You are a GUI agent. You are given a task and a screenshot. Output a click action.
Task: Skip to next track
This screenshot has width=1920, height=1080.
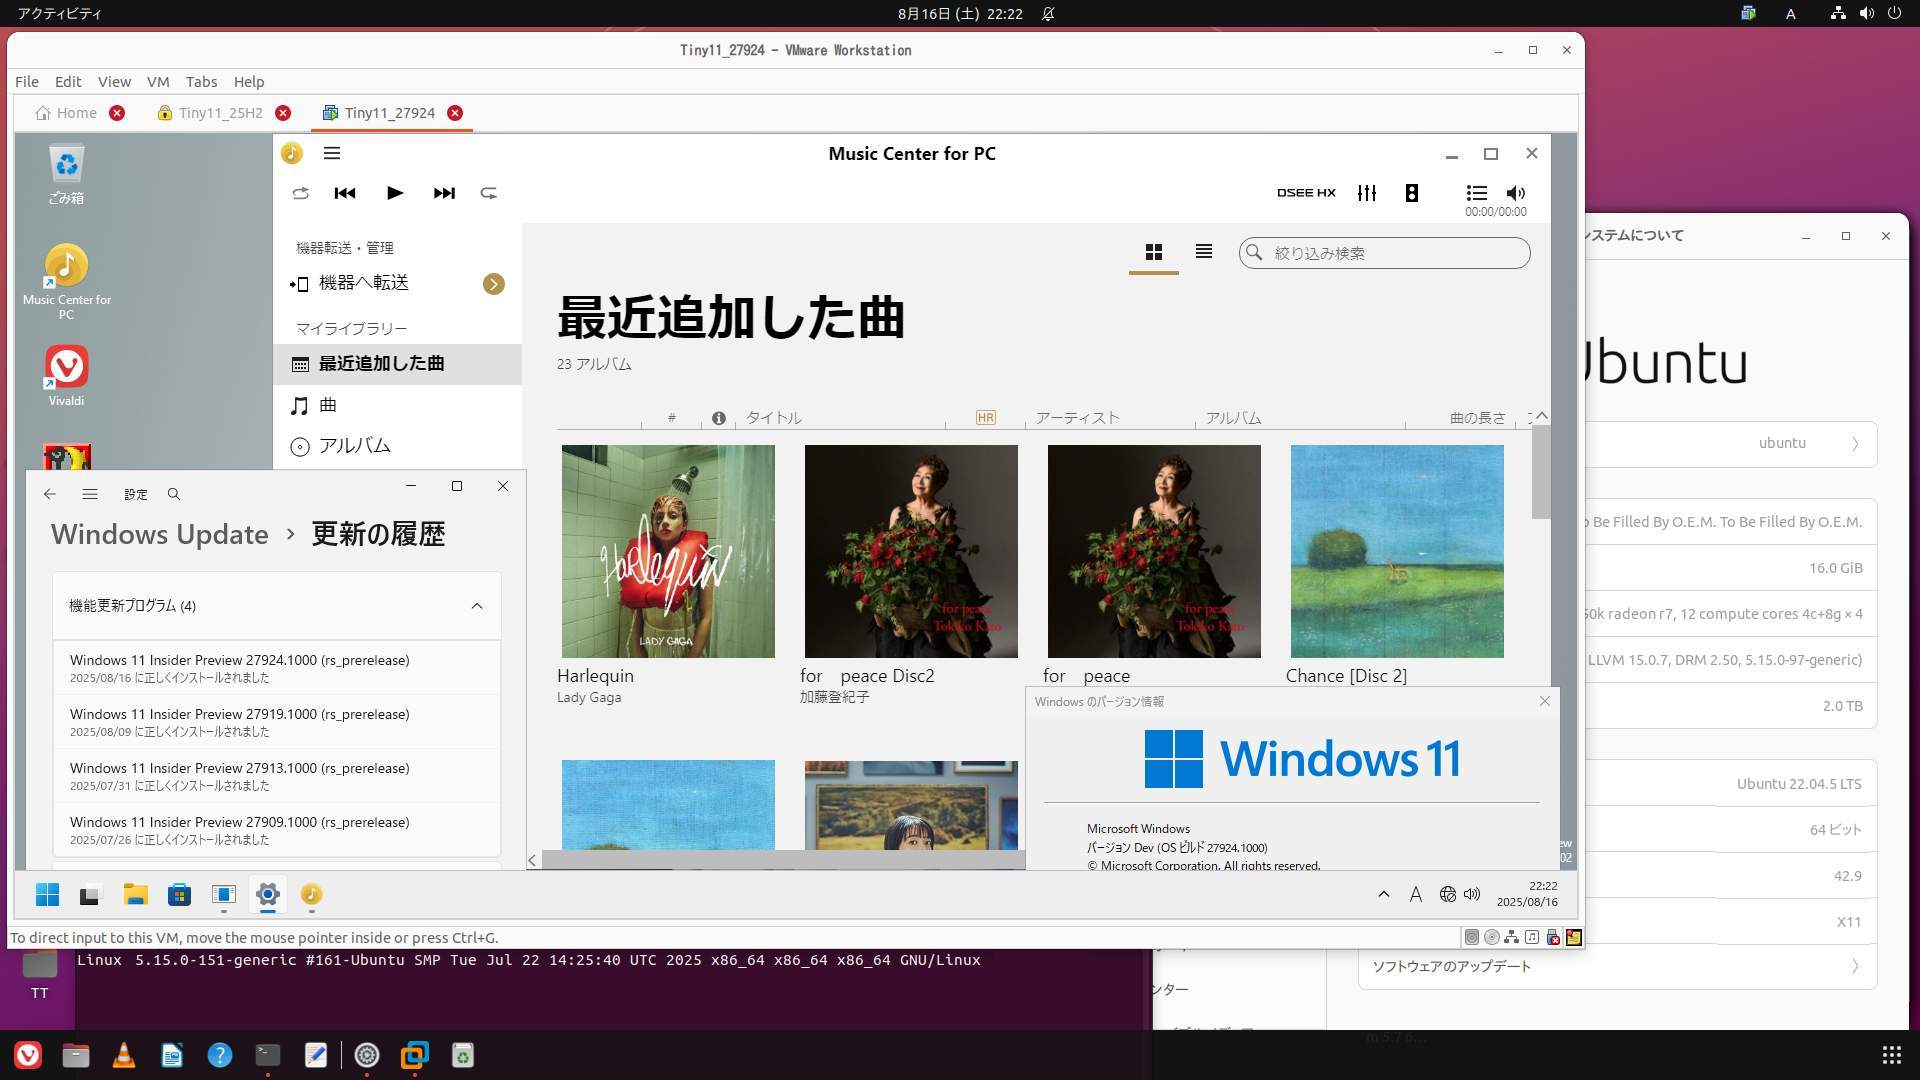coord(444,193)
